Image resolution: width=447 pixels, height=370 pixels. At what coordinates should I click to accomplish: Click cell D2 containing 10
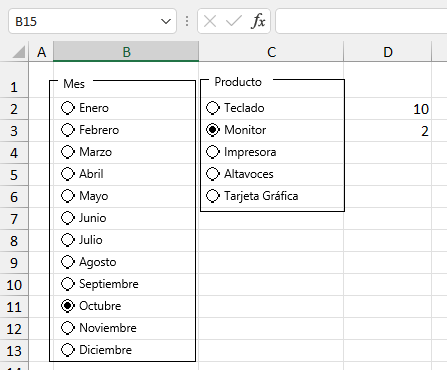tap(388, 109)
